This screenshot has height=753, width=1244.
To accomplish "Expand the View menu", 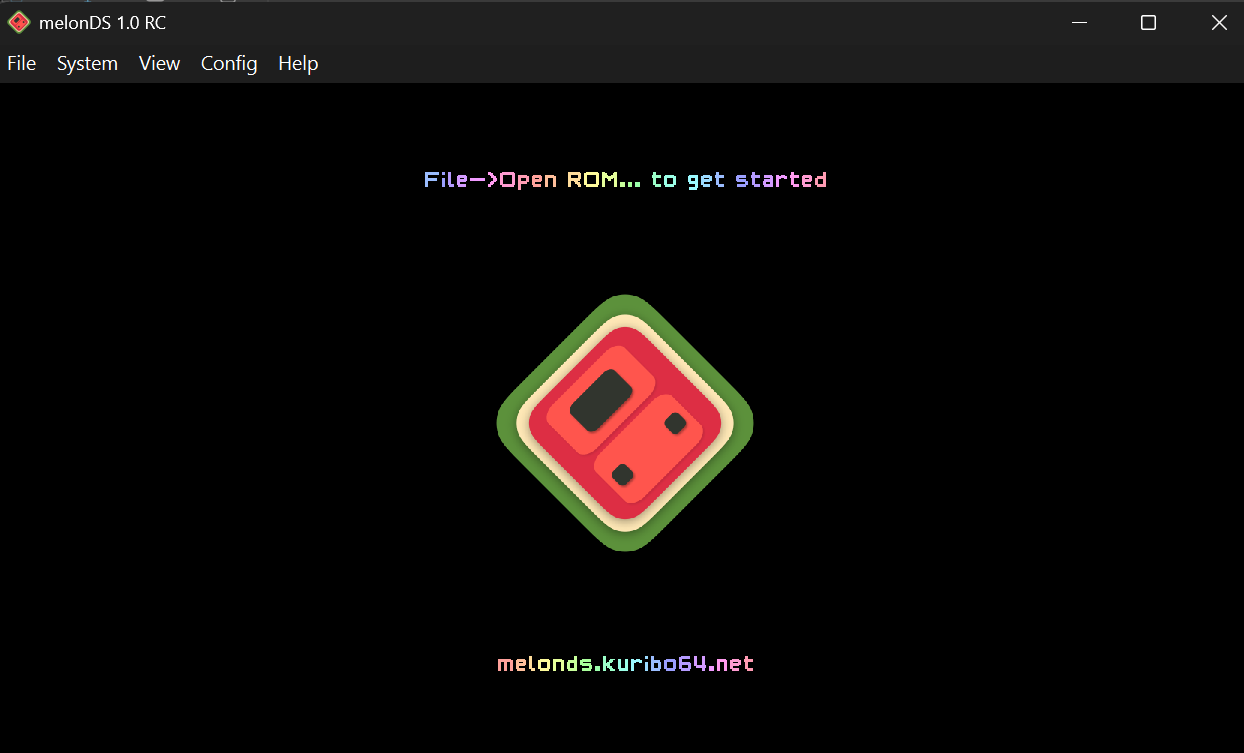I will 159,63.
